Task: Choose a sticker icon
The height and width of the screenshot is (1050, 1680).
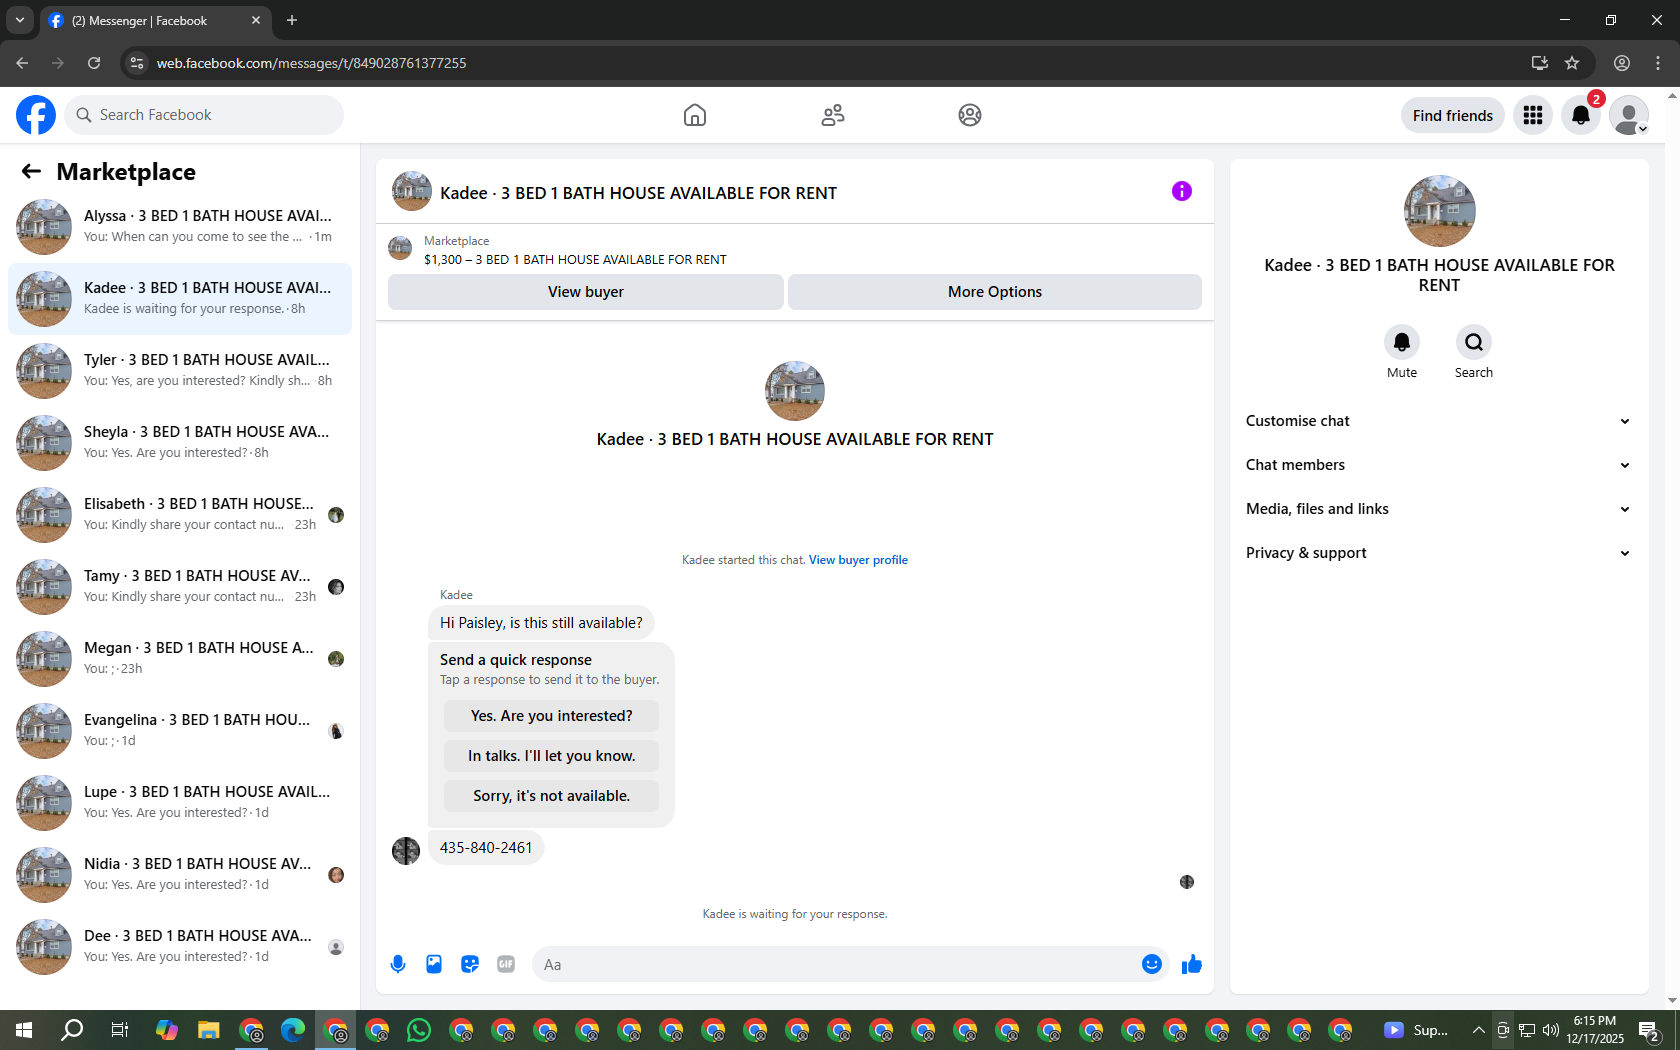Action: coord(470,964)
